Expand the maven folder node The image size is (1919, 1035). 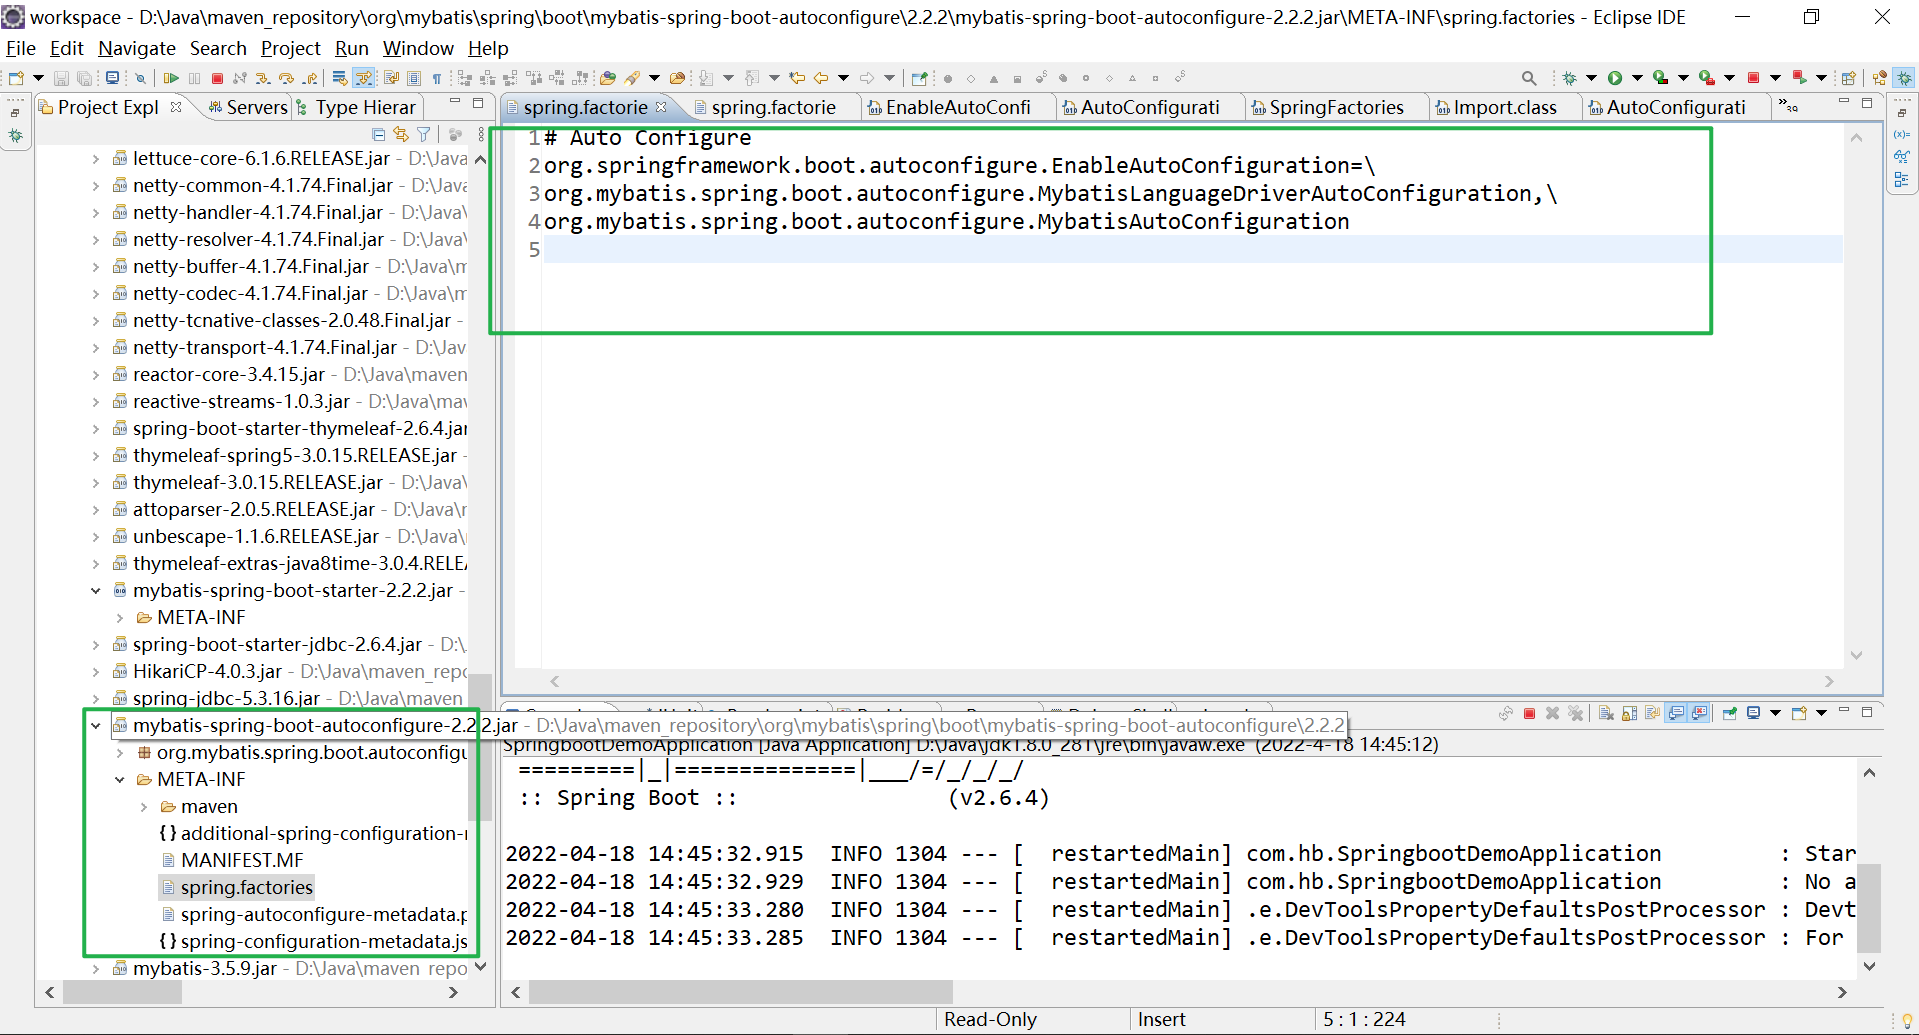144,807
